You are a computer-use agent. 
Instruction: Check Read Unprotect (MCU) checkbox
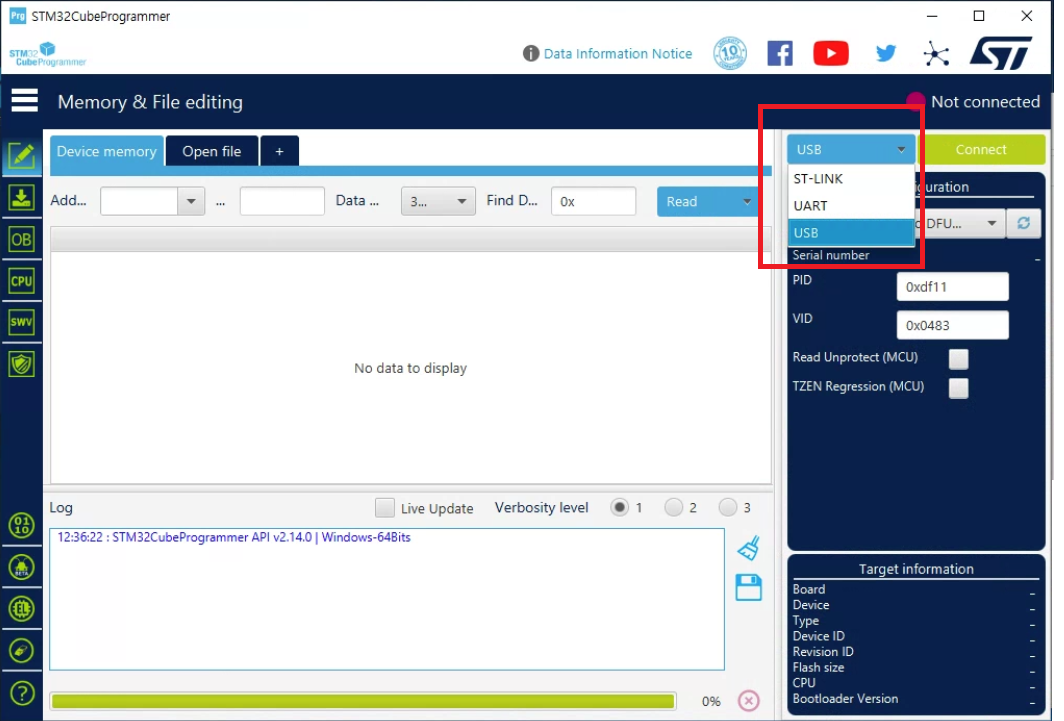tap(958, 358)
